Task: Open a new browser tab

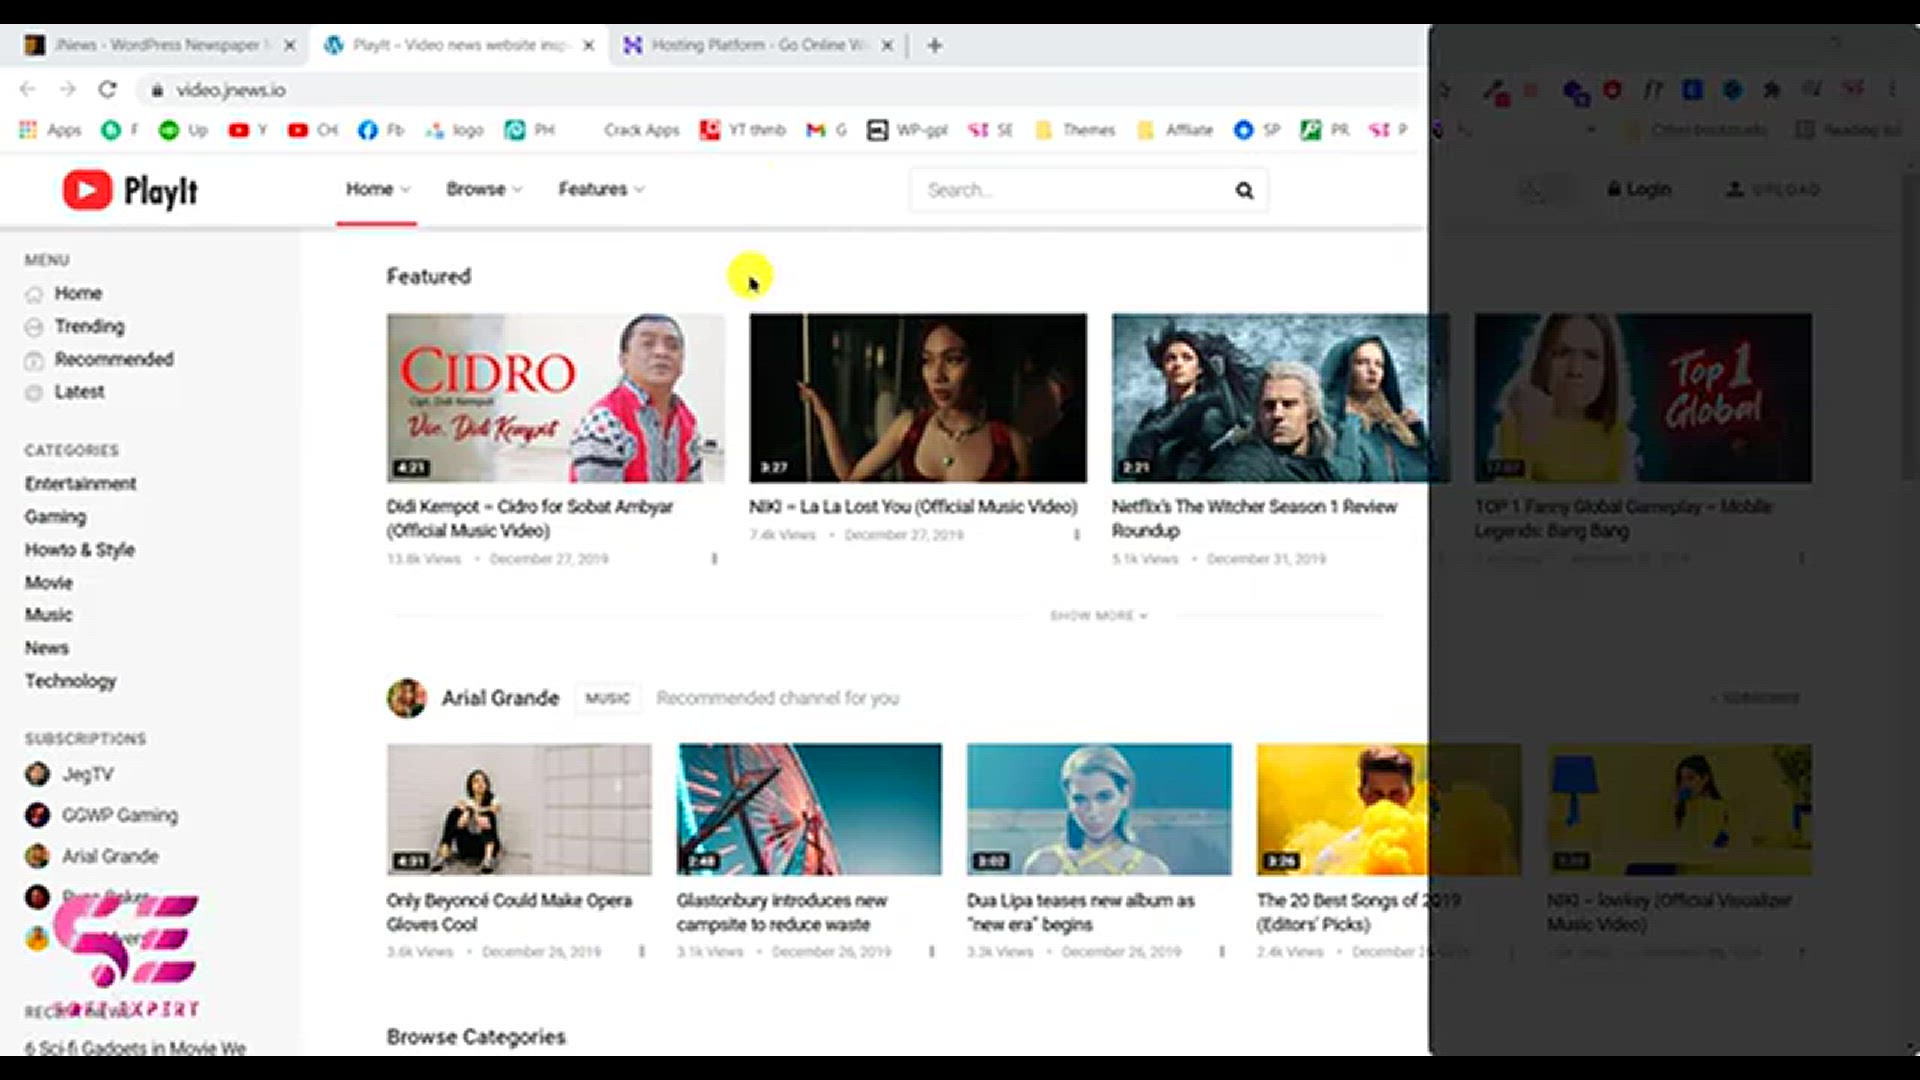Action: tap(934, 45)
